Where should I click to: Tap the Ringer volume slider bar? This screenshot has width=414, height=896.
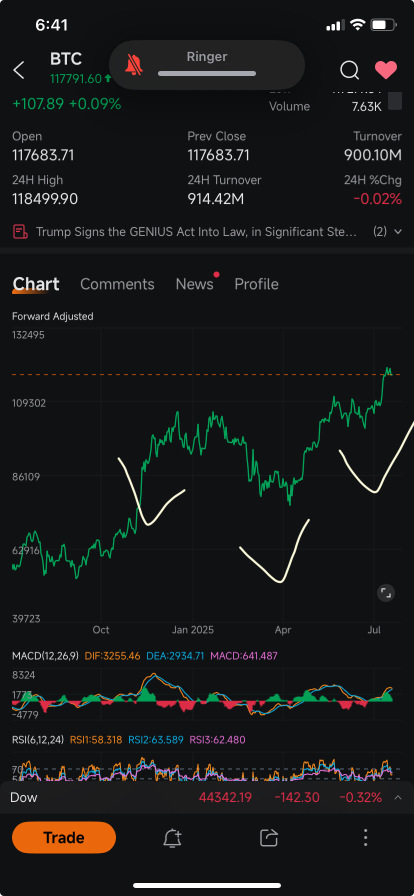coord(207,74)
